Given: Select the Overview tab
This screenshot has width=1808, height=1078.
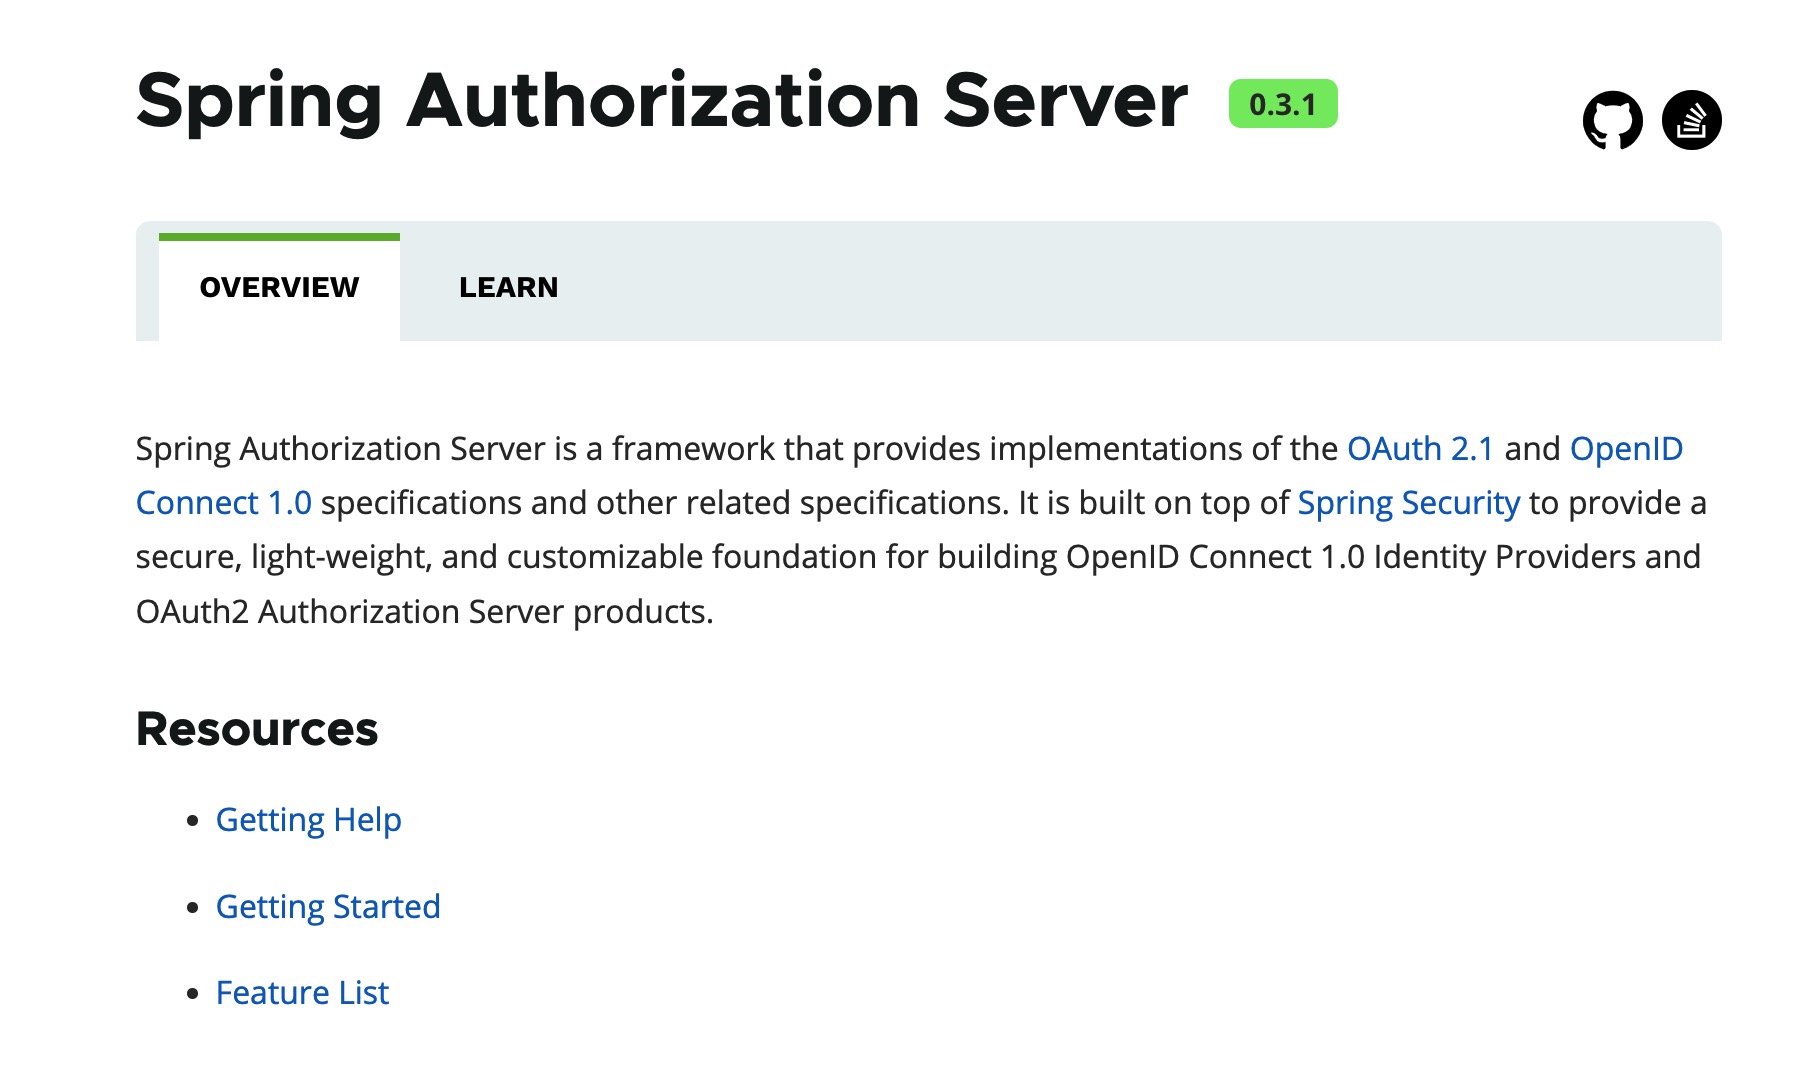Looking at the screenshot, I should (x=279, y=287).
